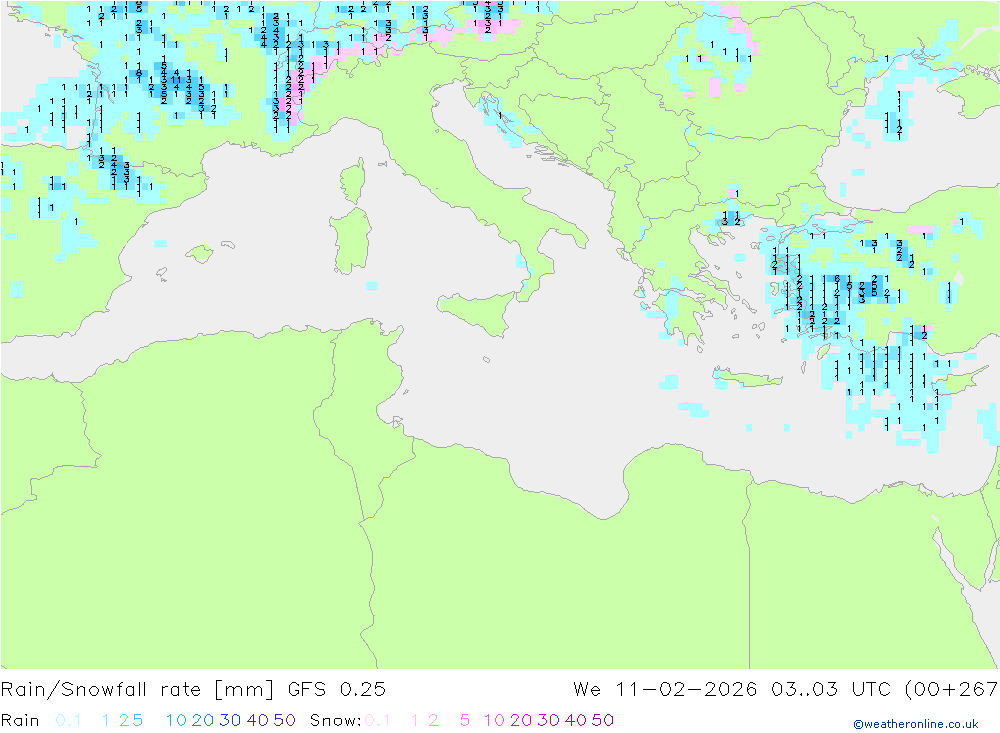Pick the Rain legend value 40
Image resolution: width=1000 pixels, height=733 pixels.
click(x=258, y=720)
